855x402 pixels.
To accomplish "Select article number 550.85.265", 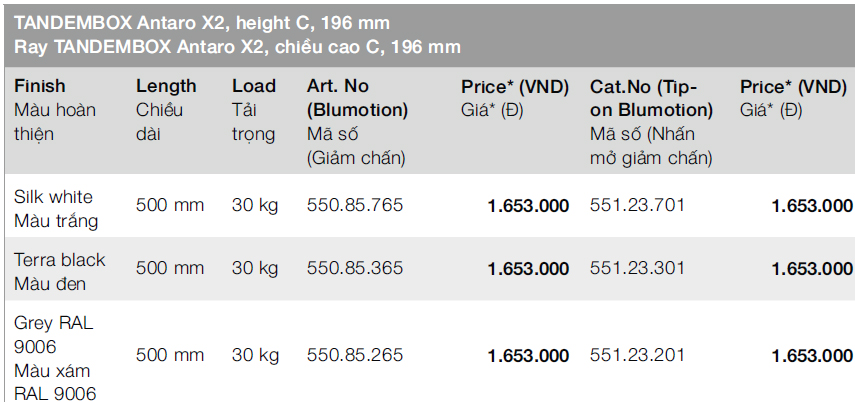I will pyautogui.click(x=355, y=356).
